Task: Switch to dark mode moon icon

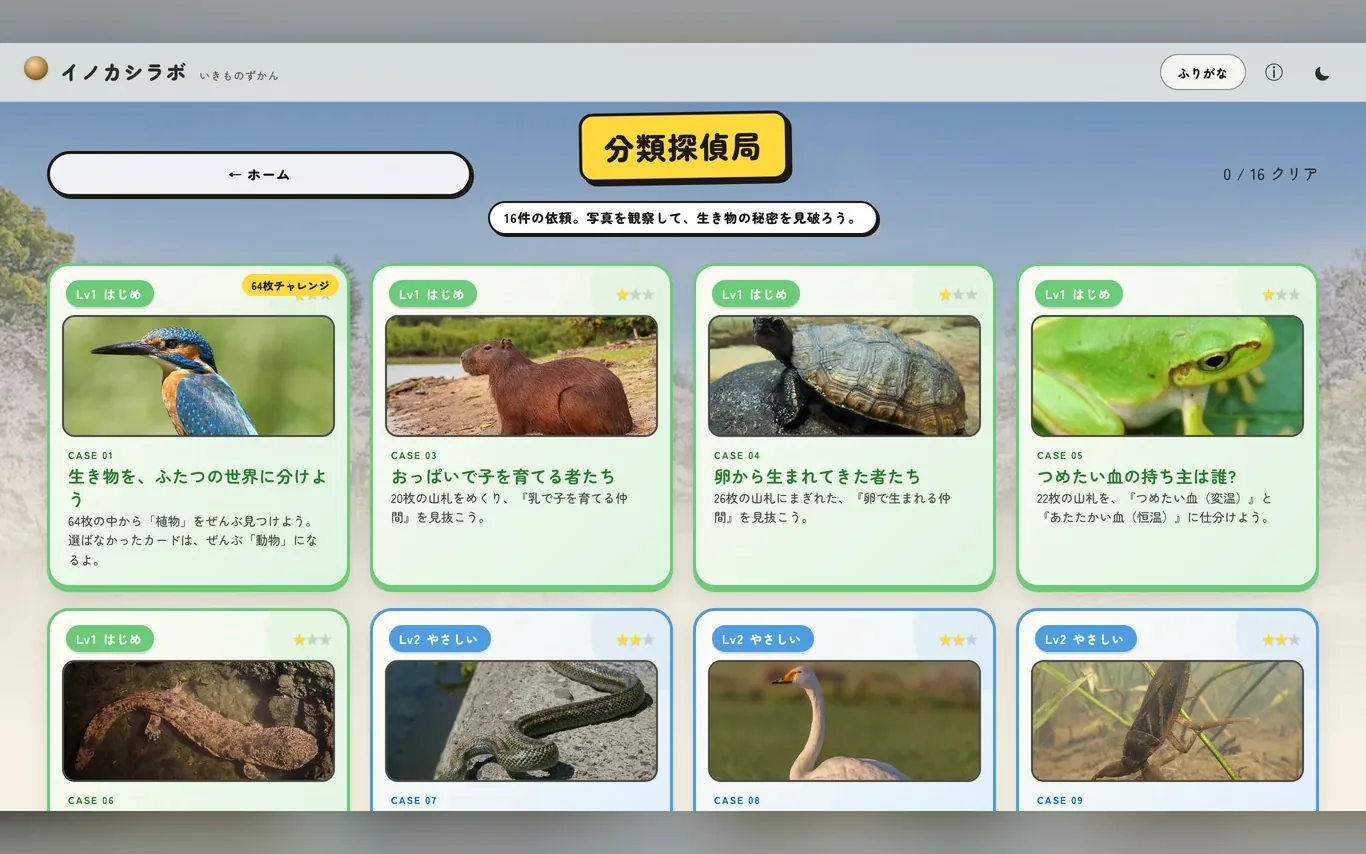Action: (1321, 73)
